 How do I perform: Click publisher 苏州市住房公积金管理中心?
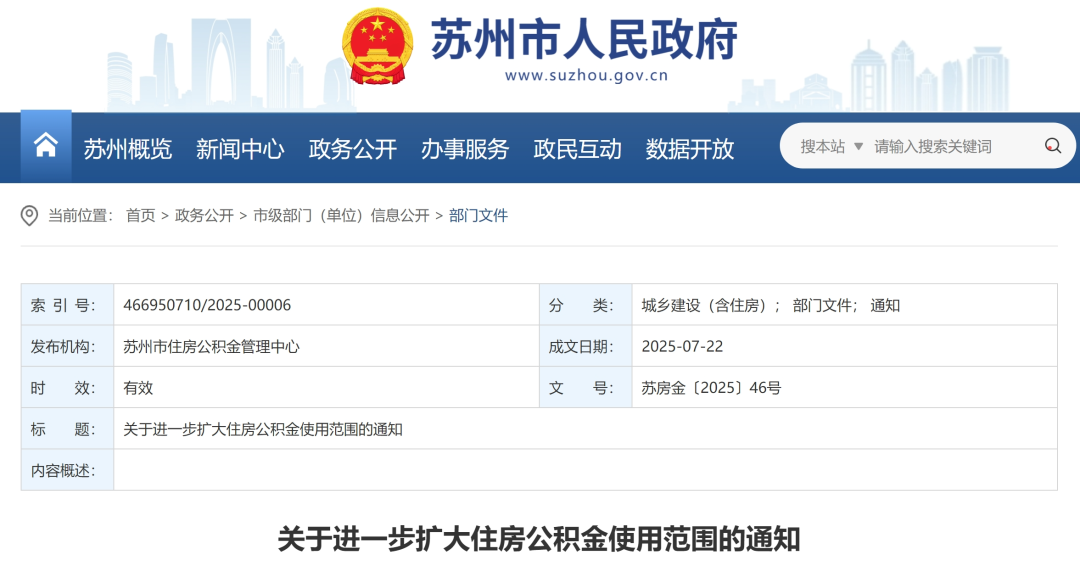tap(211, 346)
